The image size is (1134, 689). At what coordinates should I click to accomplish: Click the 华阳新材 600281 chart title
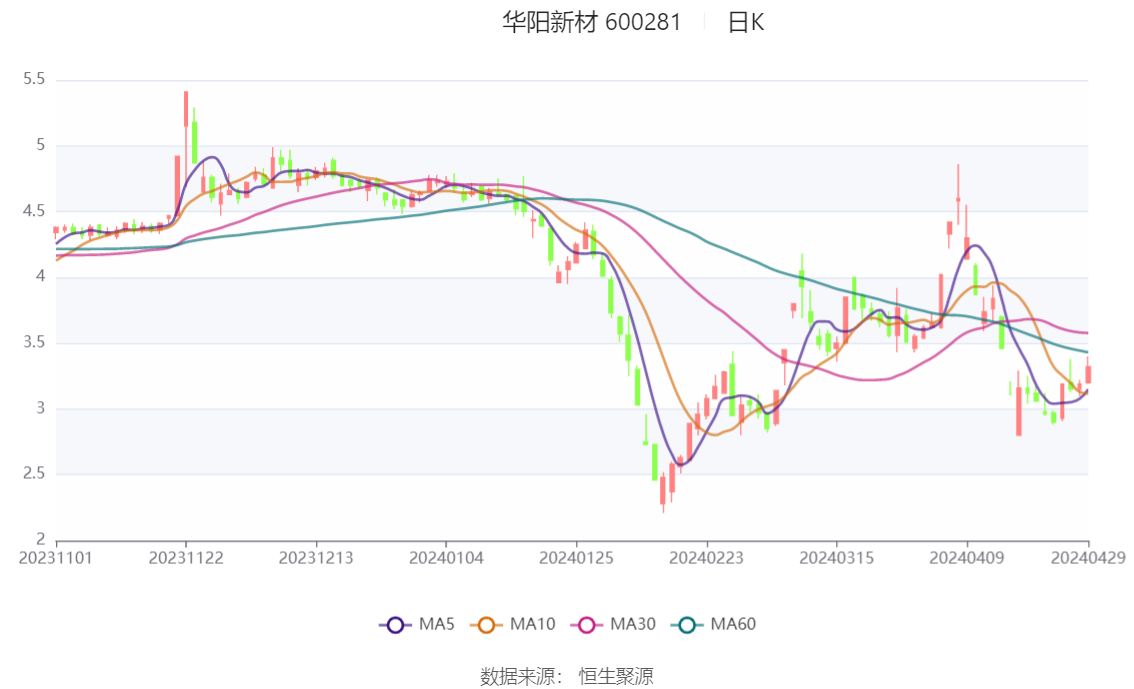[592, 22]
